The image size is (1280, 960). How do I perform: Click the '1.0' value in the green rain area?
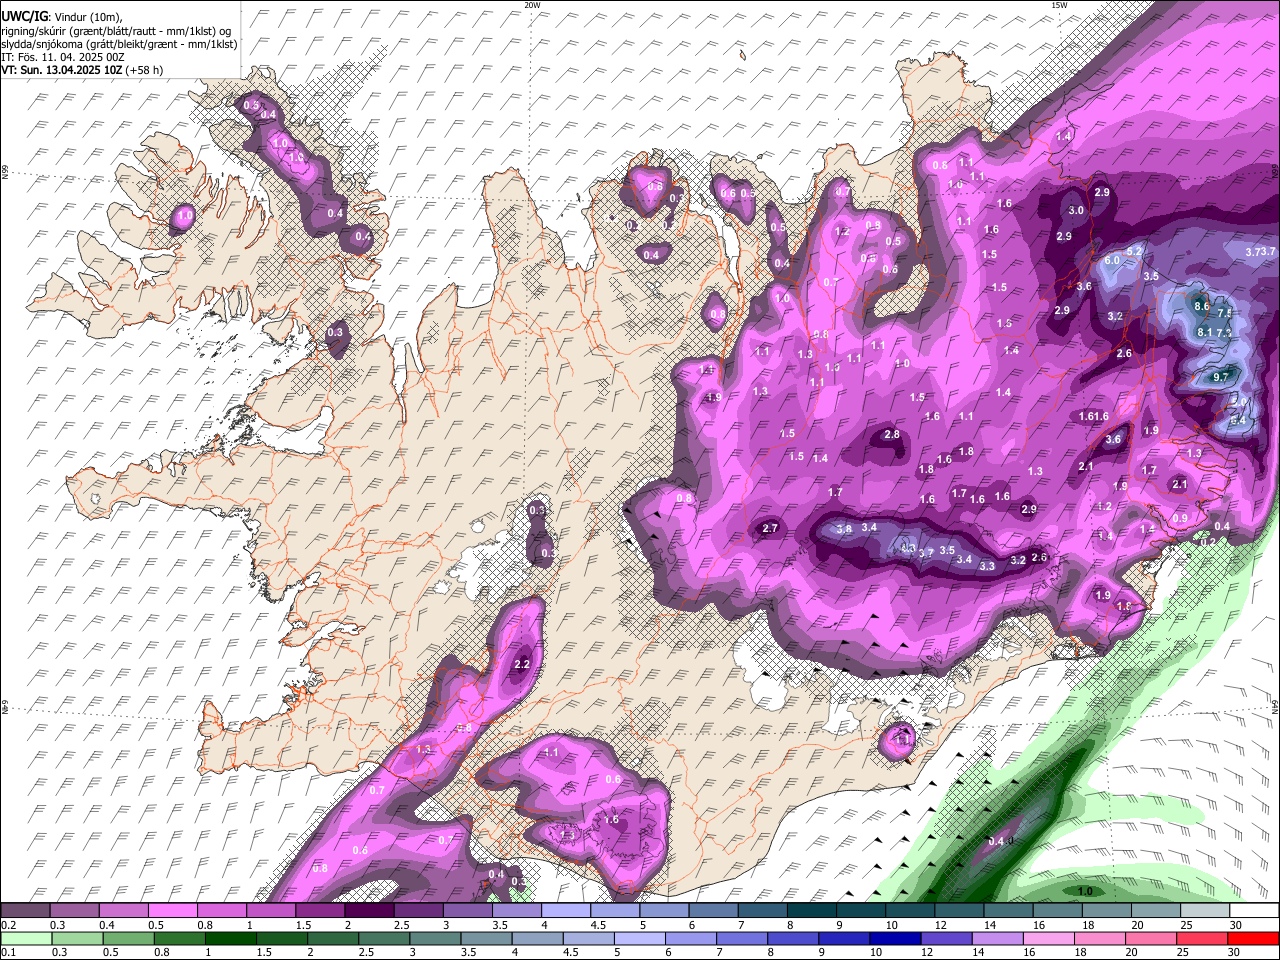point(1085,891)
